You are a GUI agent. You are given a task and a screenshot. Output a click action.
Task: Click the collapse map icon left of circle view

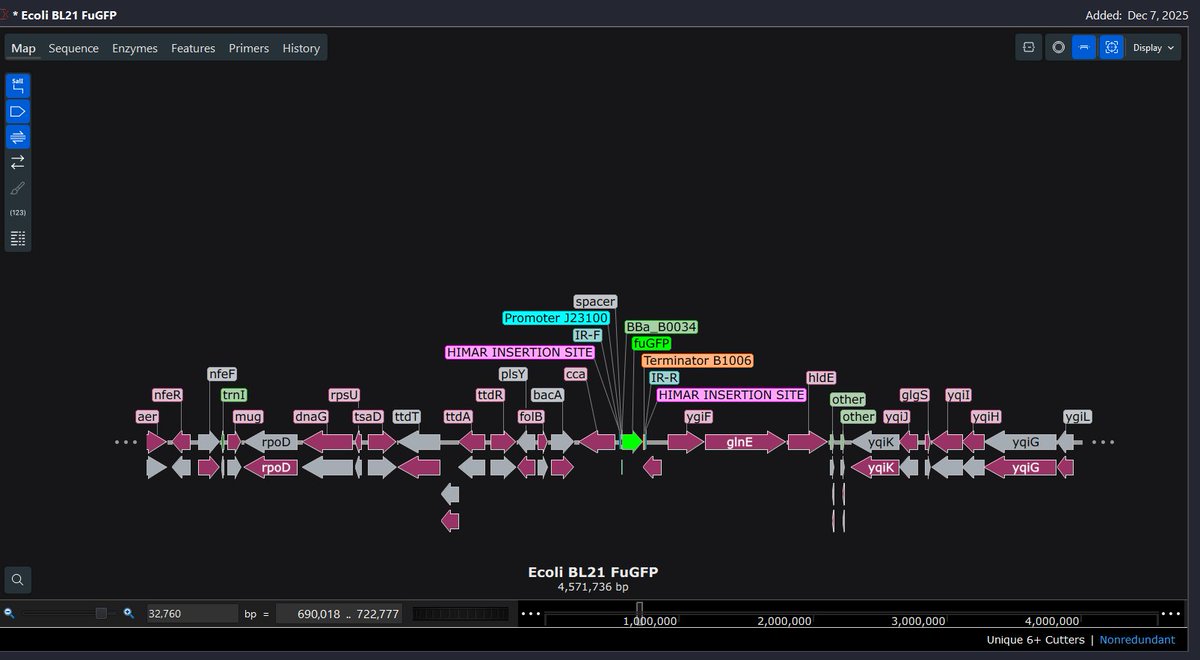point(1029,47)
